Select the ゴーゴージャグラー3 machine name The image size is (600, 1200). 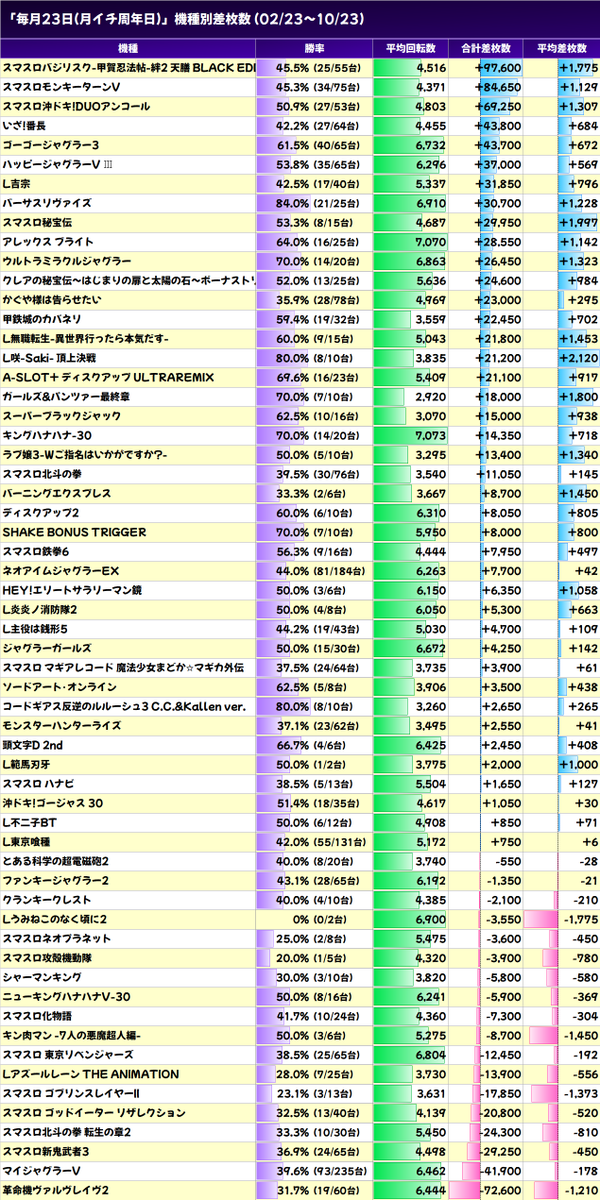(50, 145)
